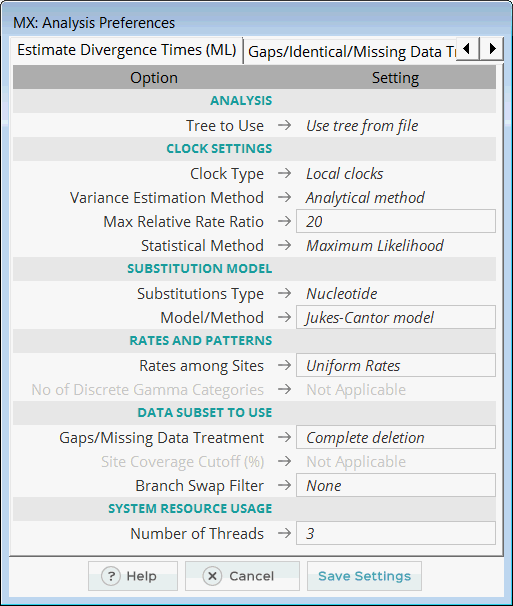The width and height of the screenshot is (513, 606).
Task: Open the Gaps/Missing Data Treatment dropdown
Action: [396, 437]
